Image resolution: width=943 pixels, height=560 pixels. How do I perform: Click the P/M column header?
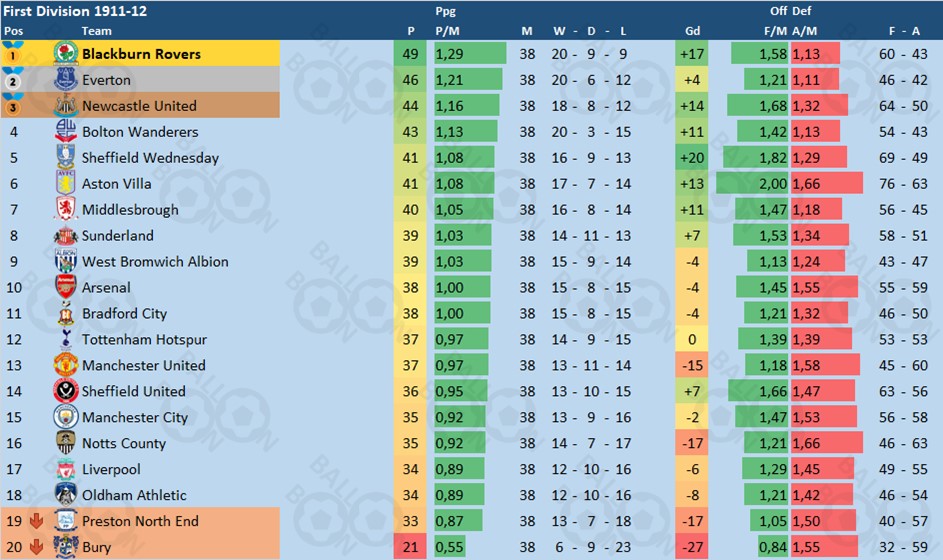pos(447,31)
